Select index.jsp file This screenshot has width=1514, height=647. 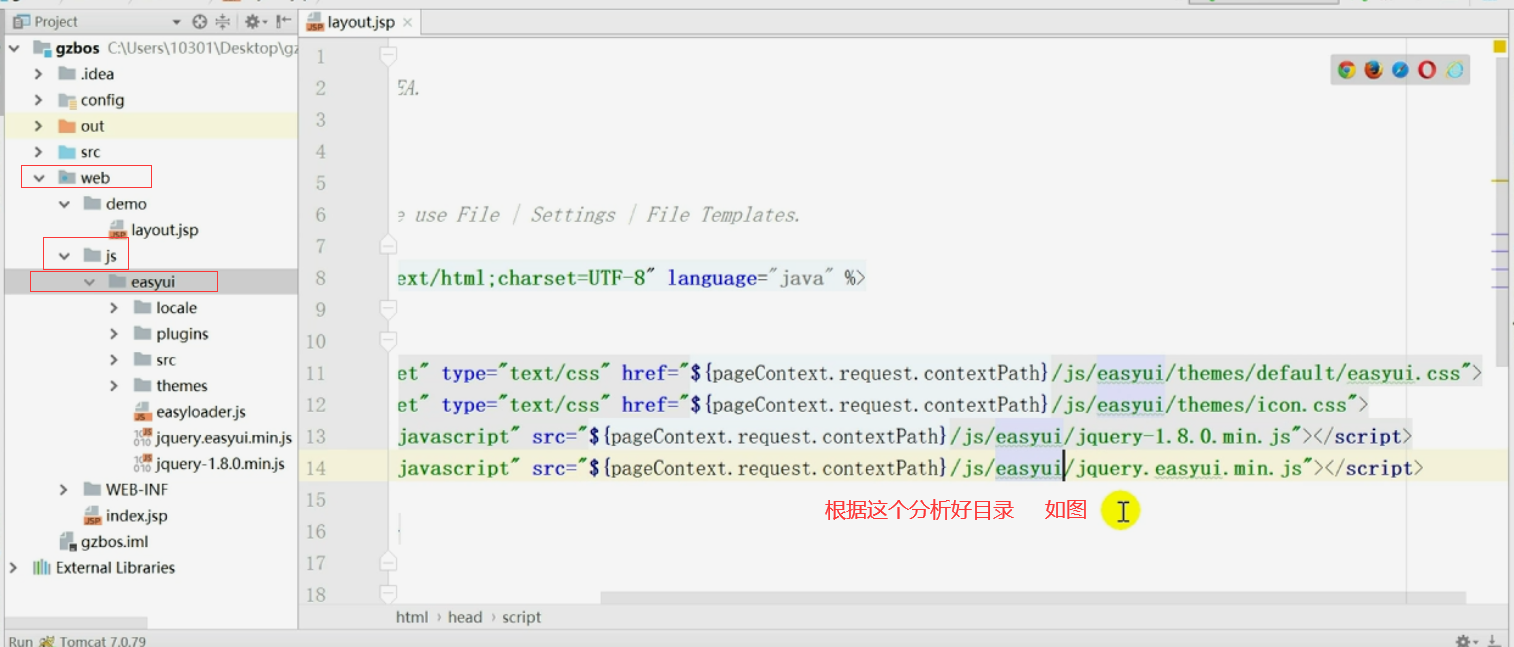[125, 516]
